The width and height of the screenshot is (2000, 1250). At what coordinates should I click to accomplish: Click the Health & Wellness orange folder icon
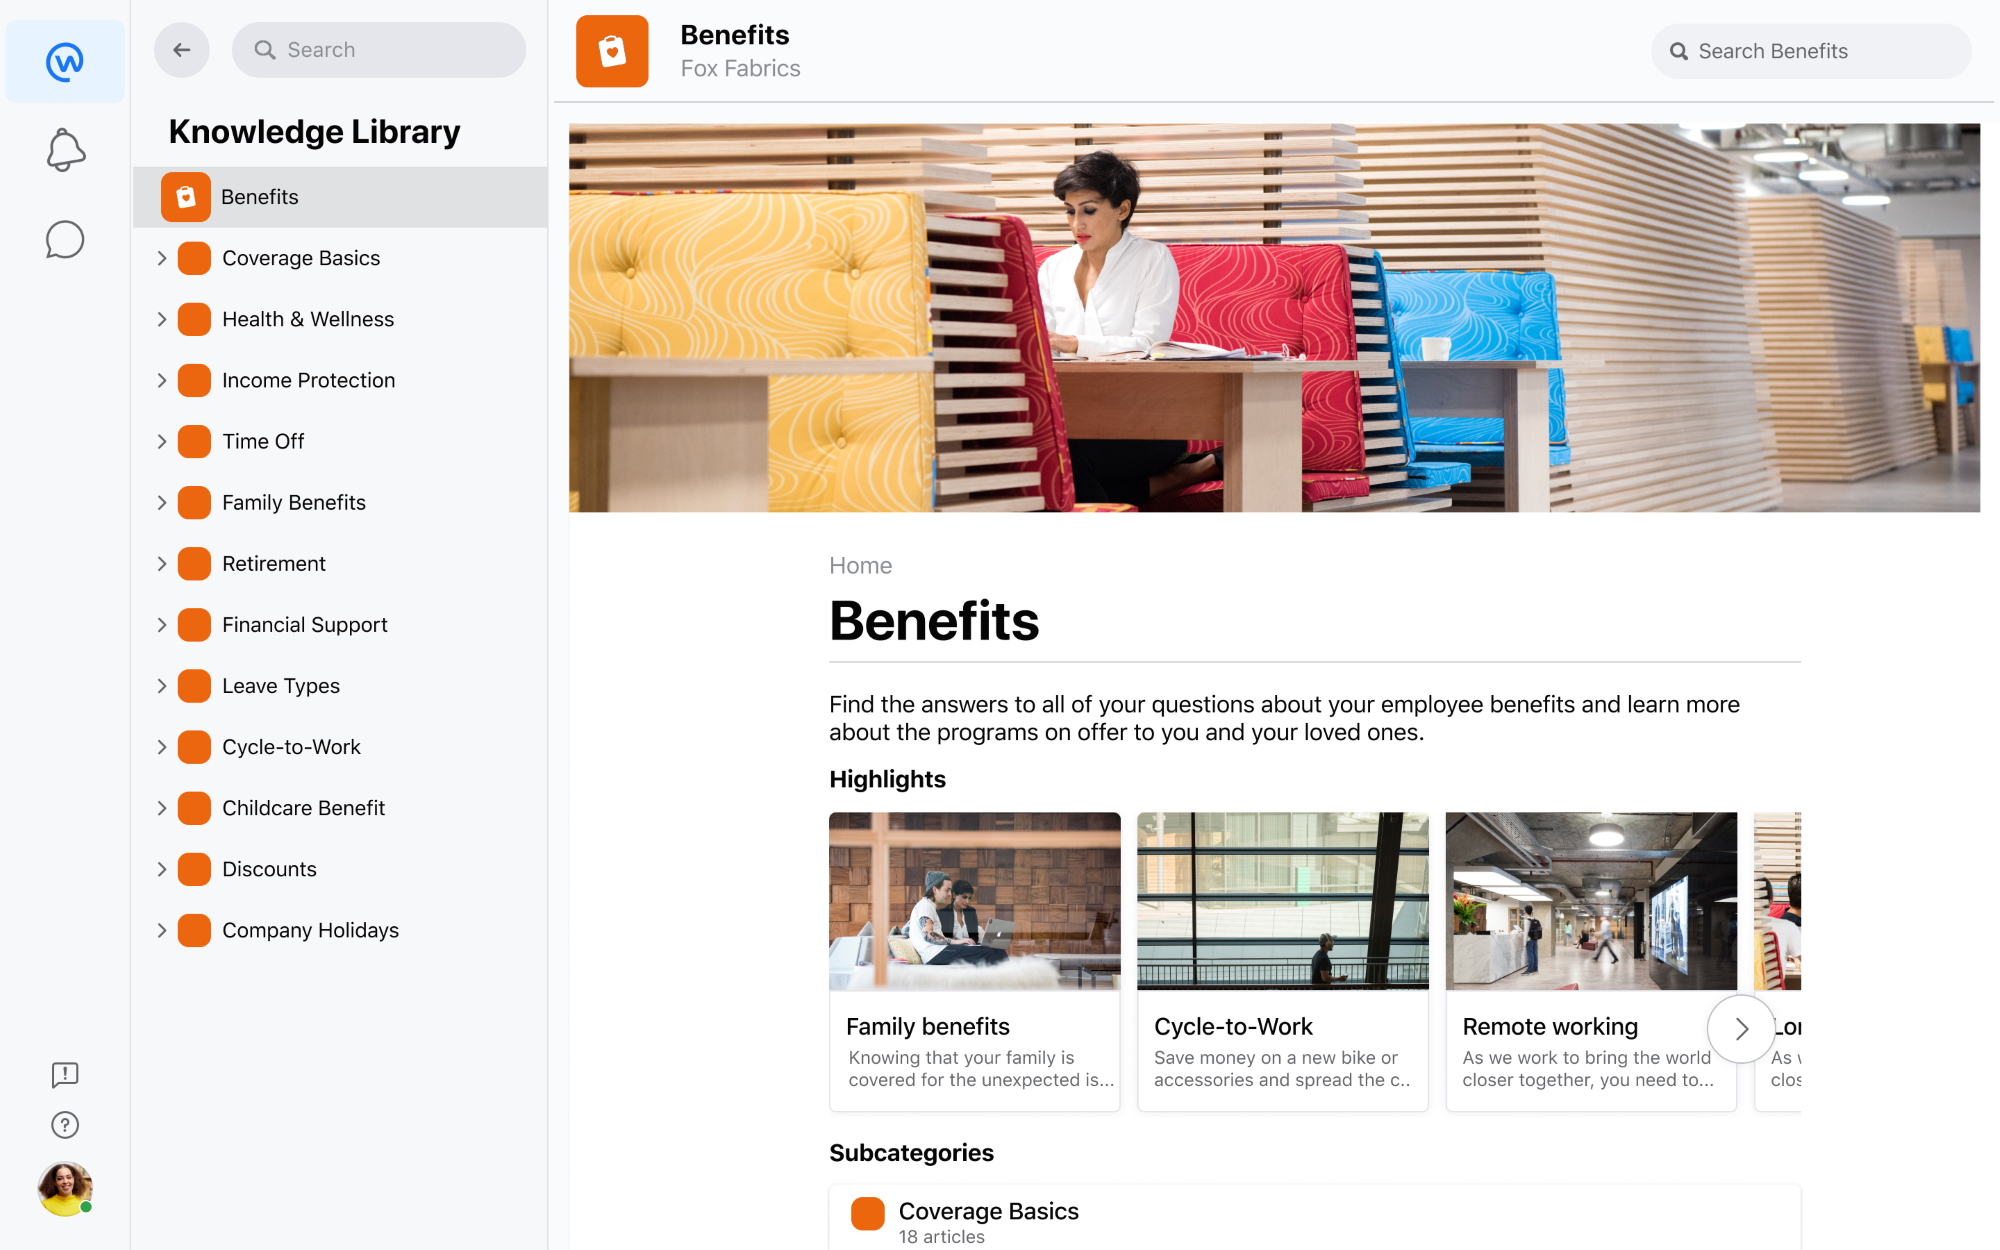pyautogui.click(x=193, y=319)
